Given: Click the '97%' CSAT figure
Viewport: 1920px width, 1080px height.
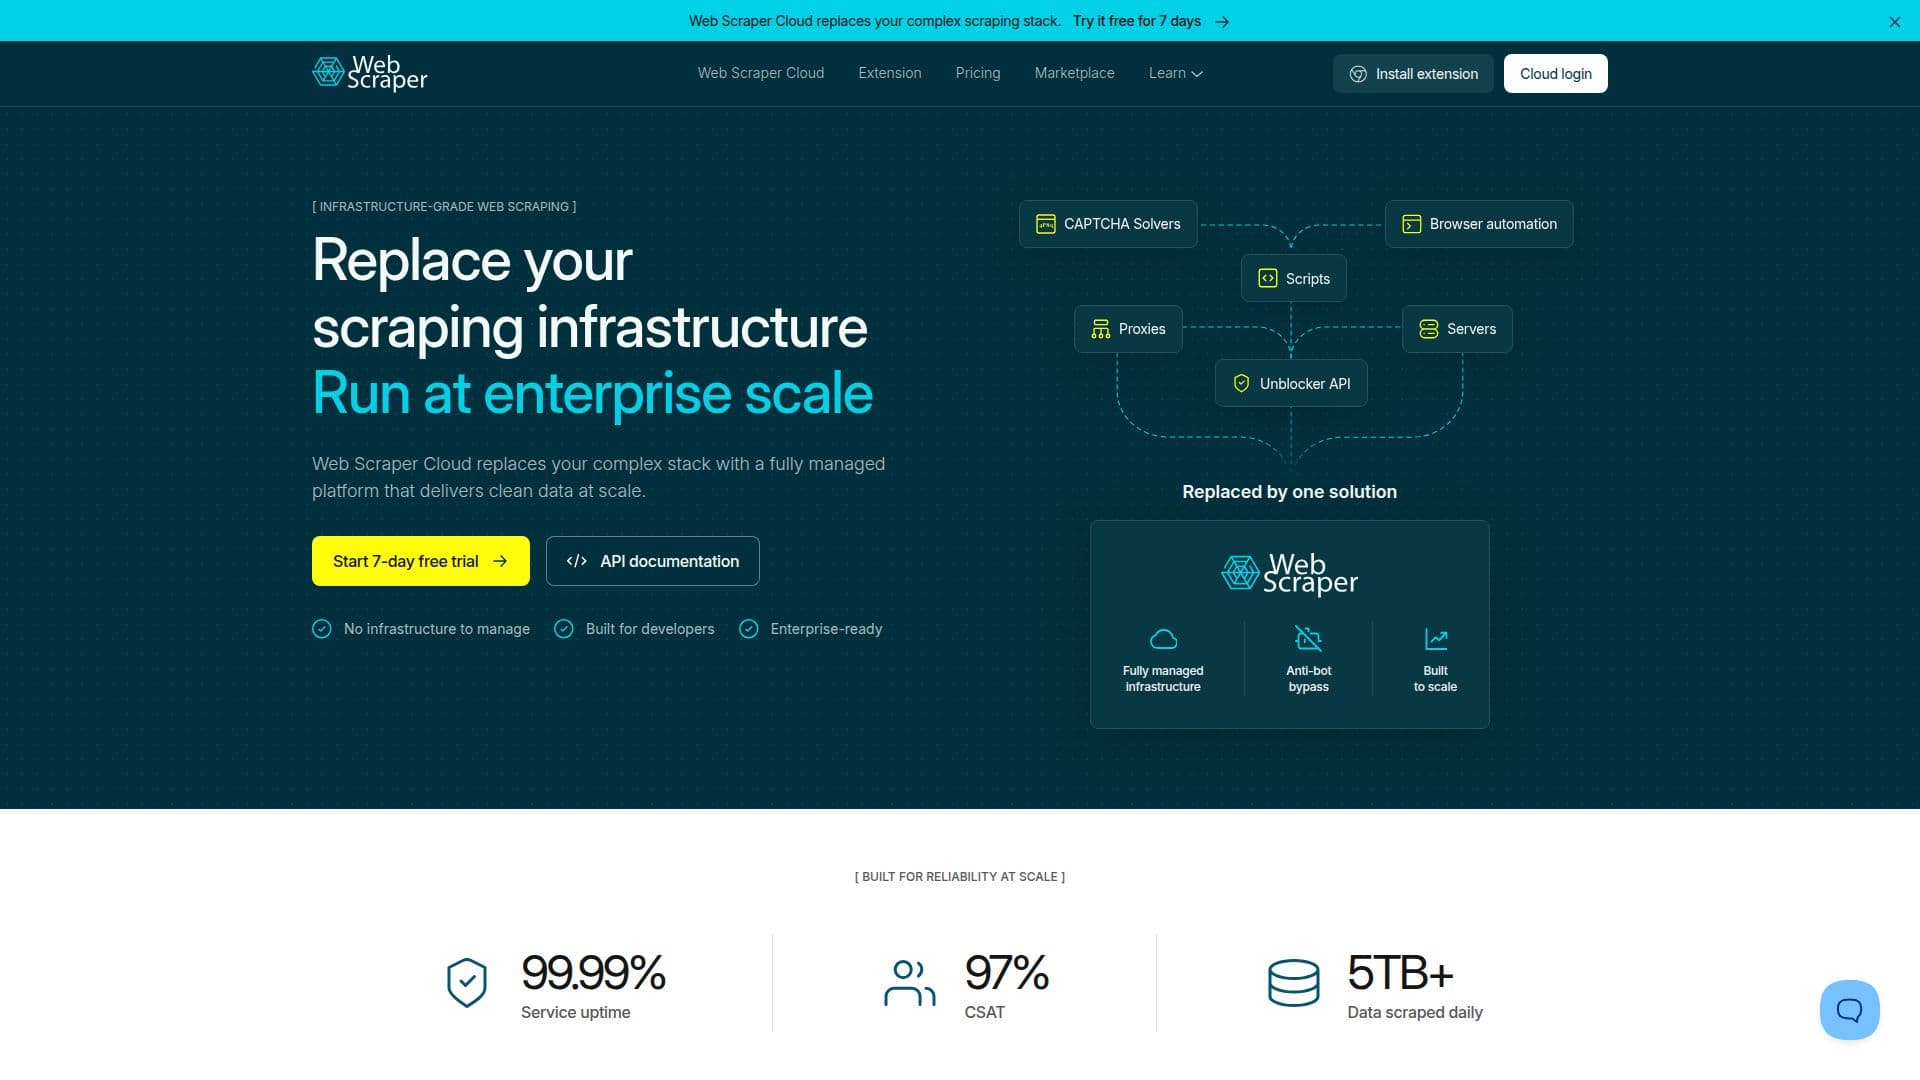Looking at the screenshot, I should pos(1006,973).
